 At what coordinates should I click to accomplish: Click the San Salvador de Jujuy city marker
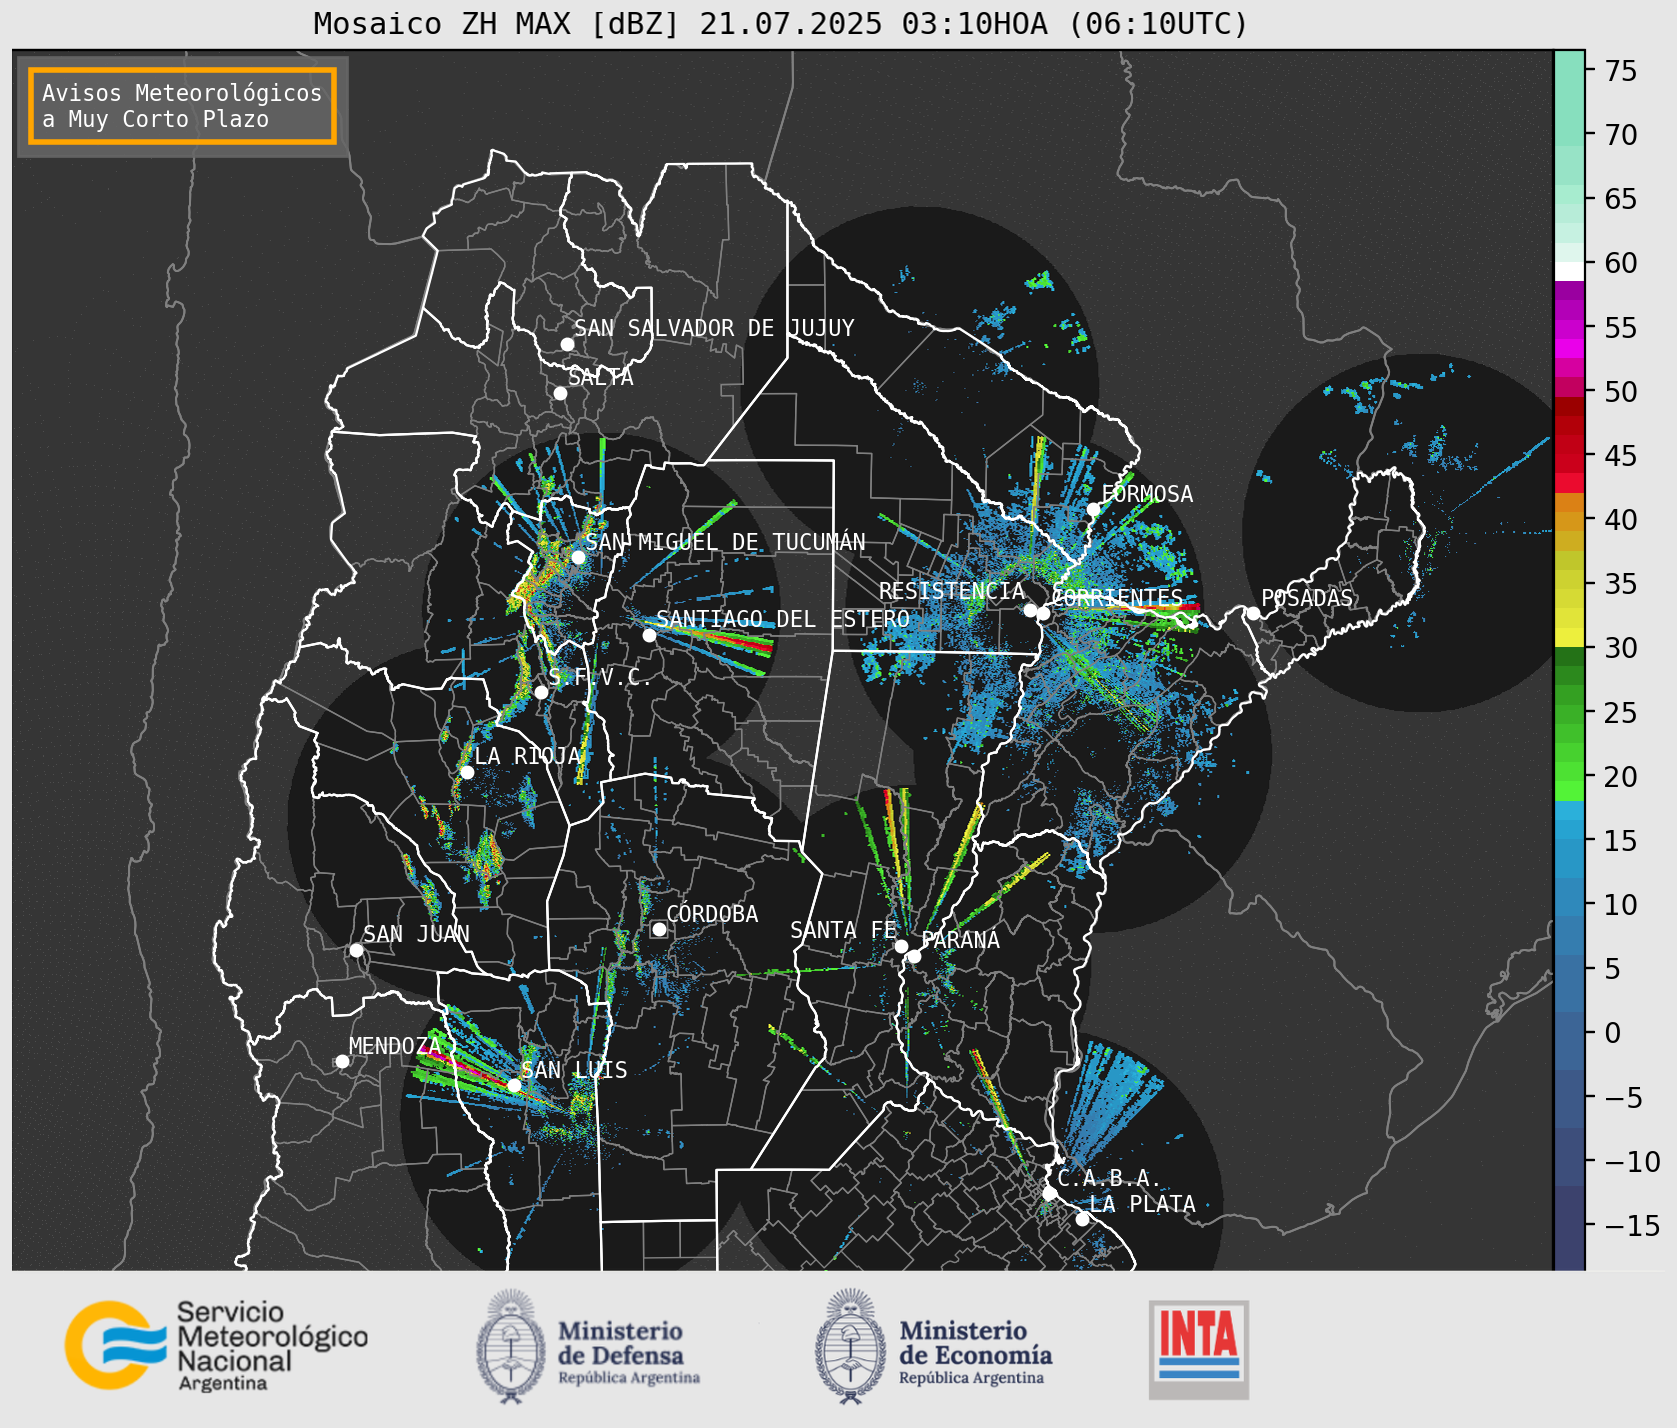pos(567,344)
